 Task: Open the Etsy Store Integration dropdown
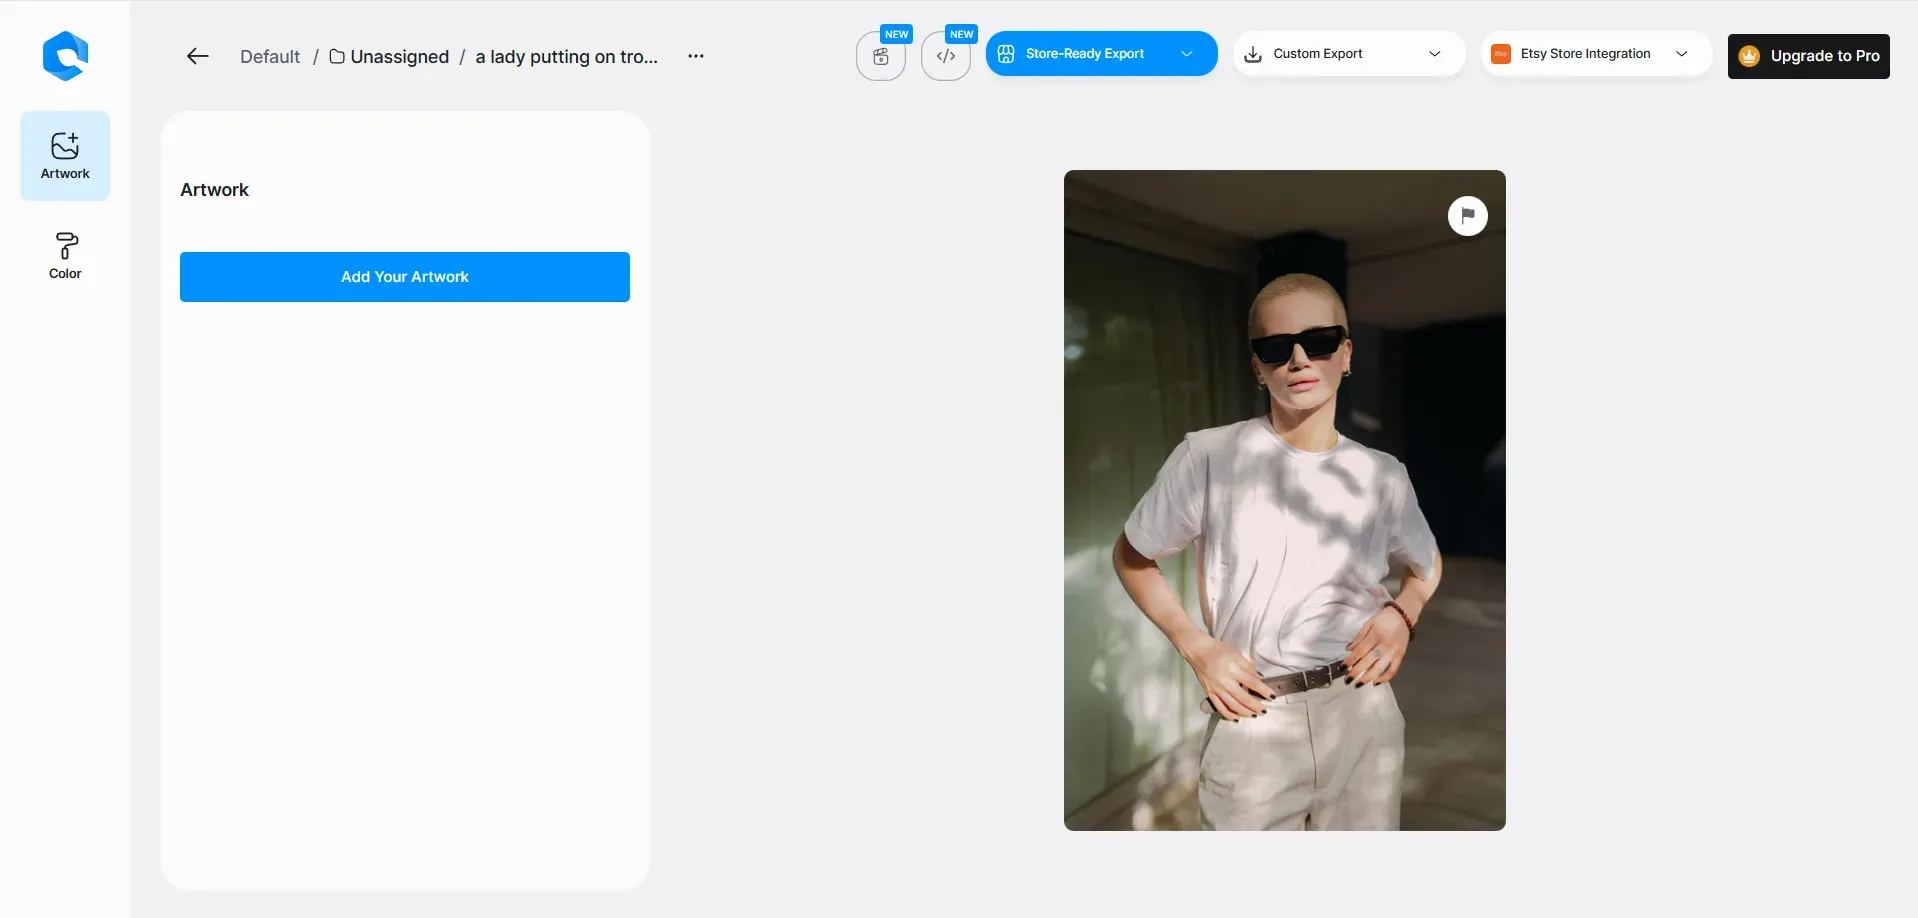click(x=1681, y=54)
